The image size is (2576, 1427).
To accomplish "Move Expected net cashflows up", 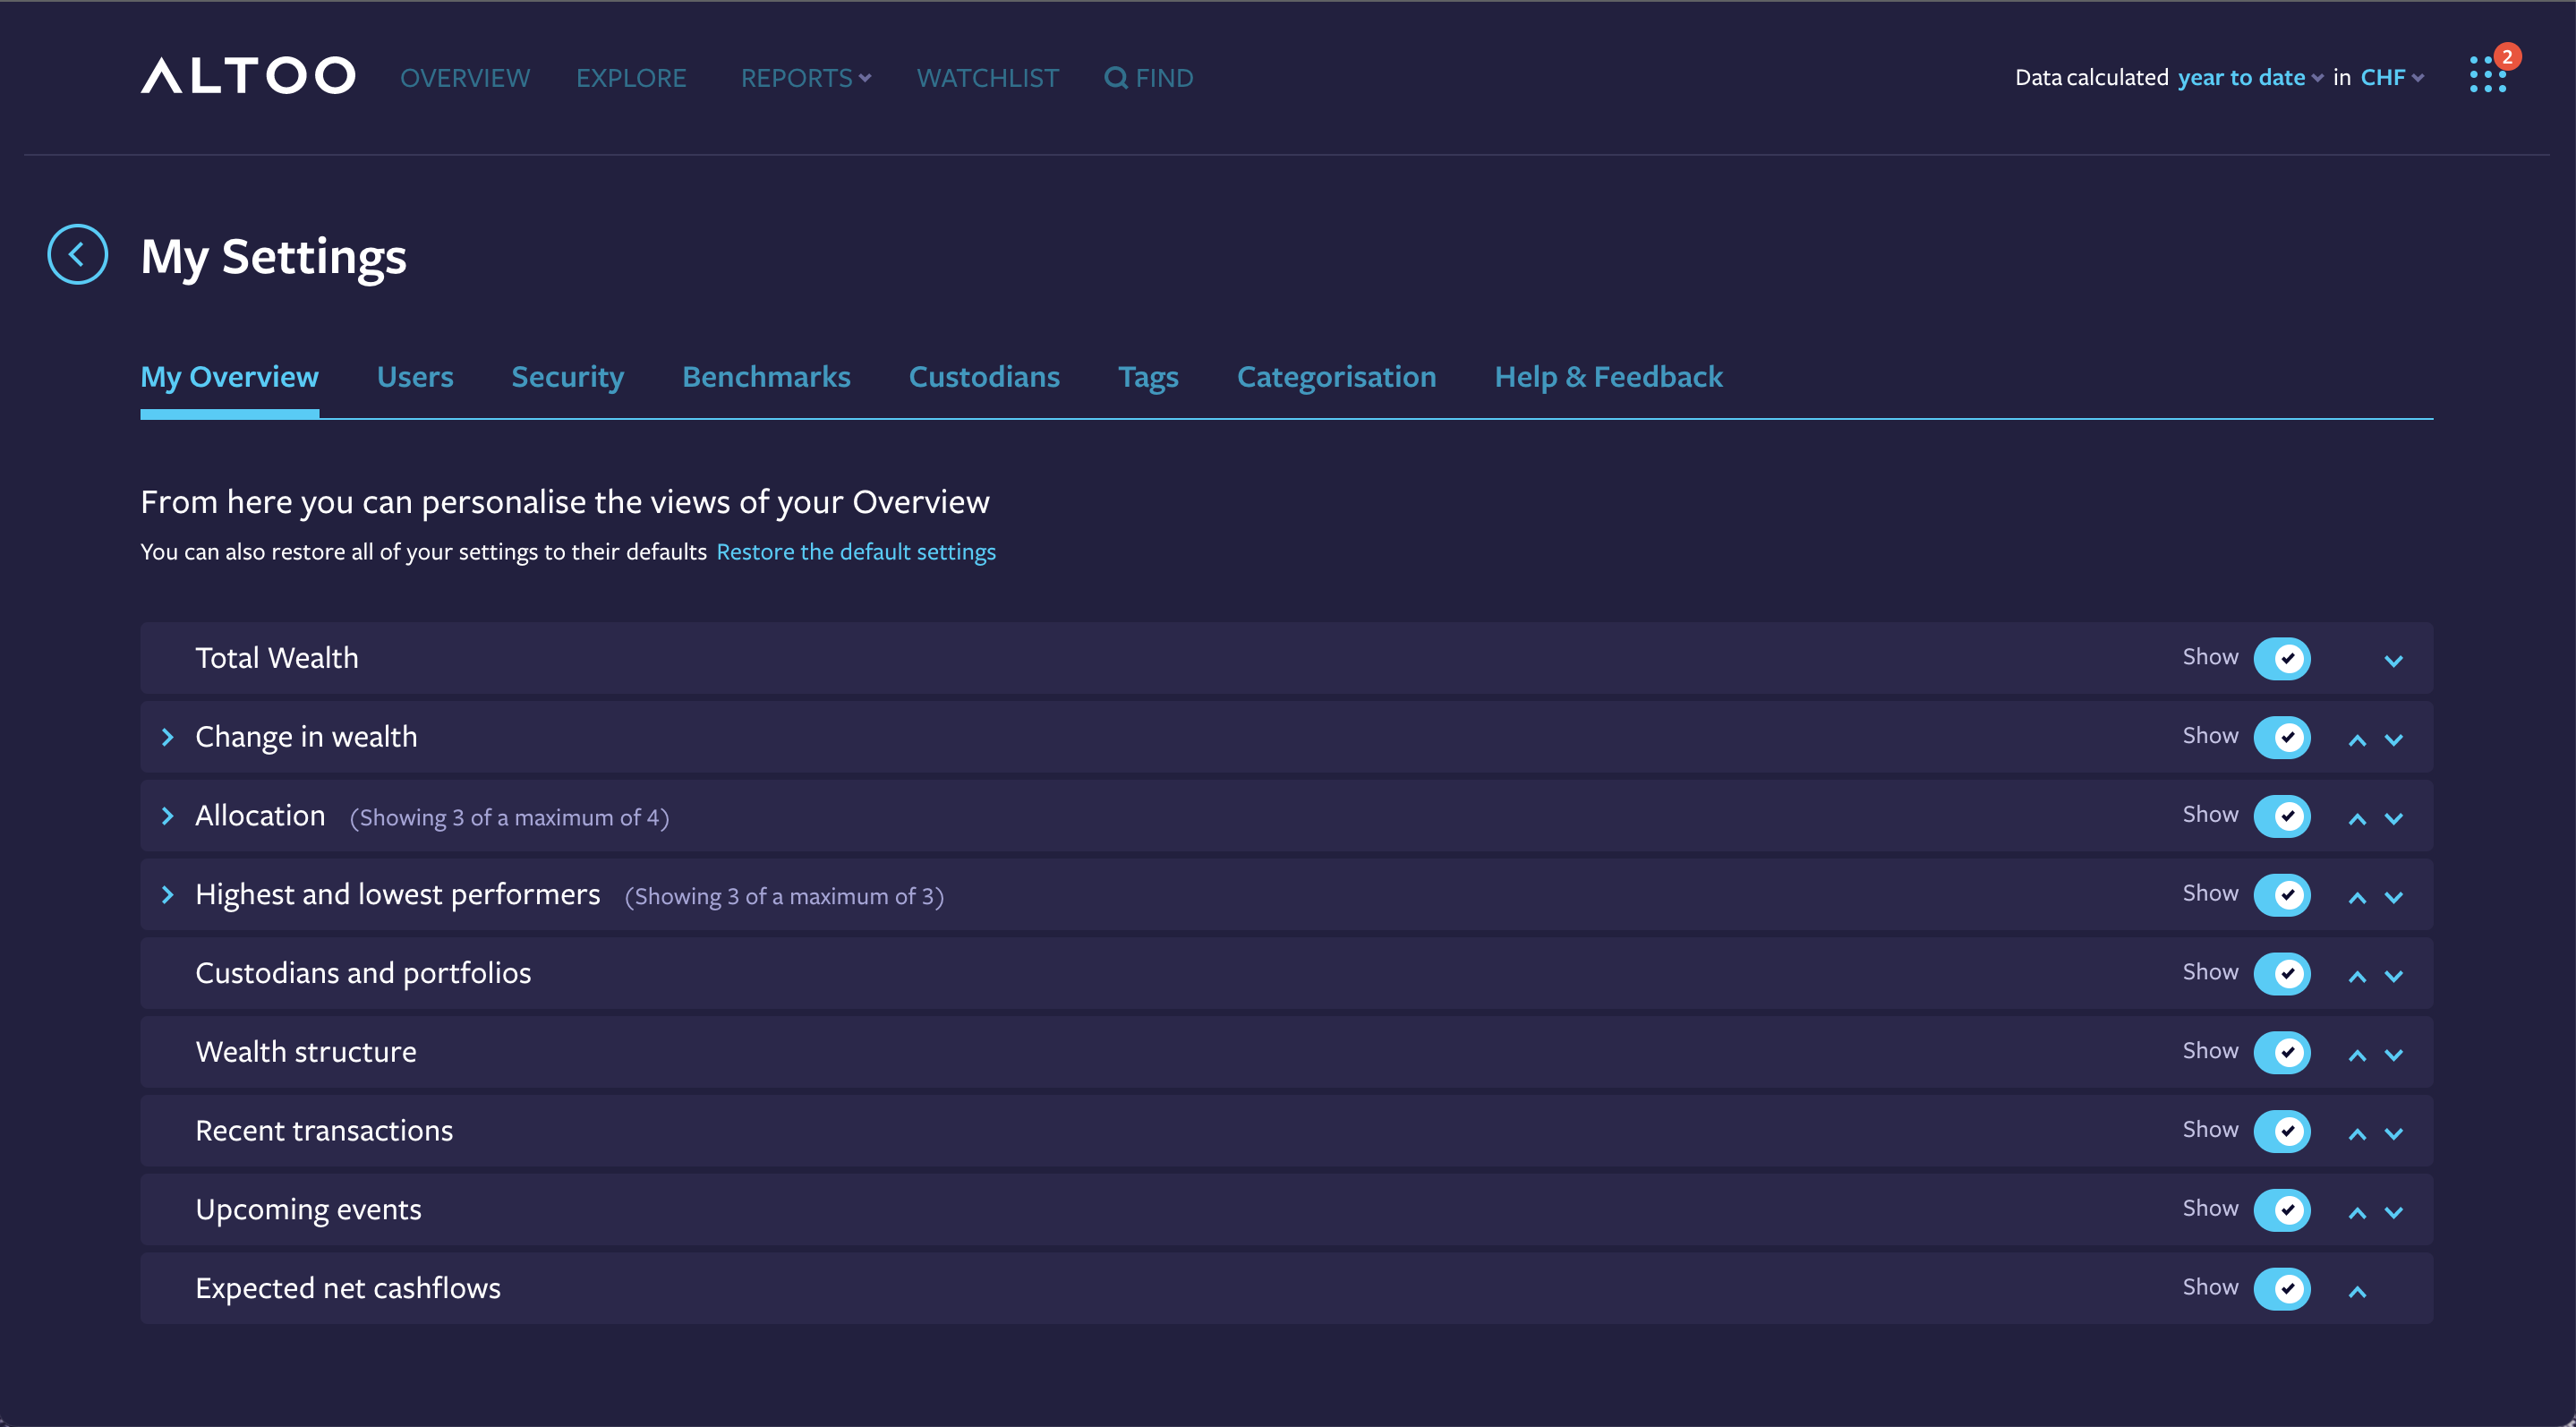I will (2357, 1292).
